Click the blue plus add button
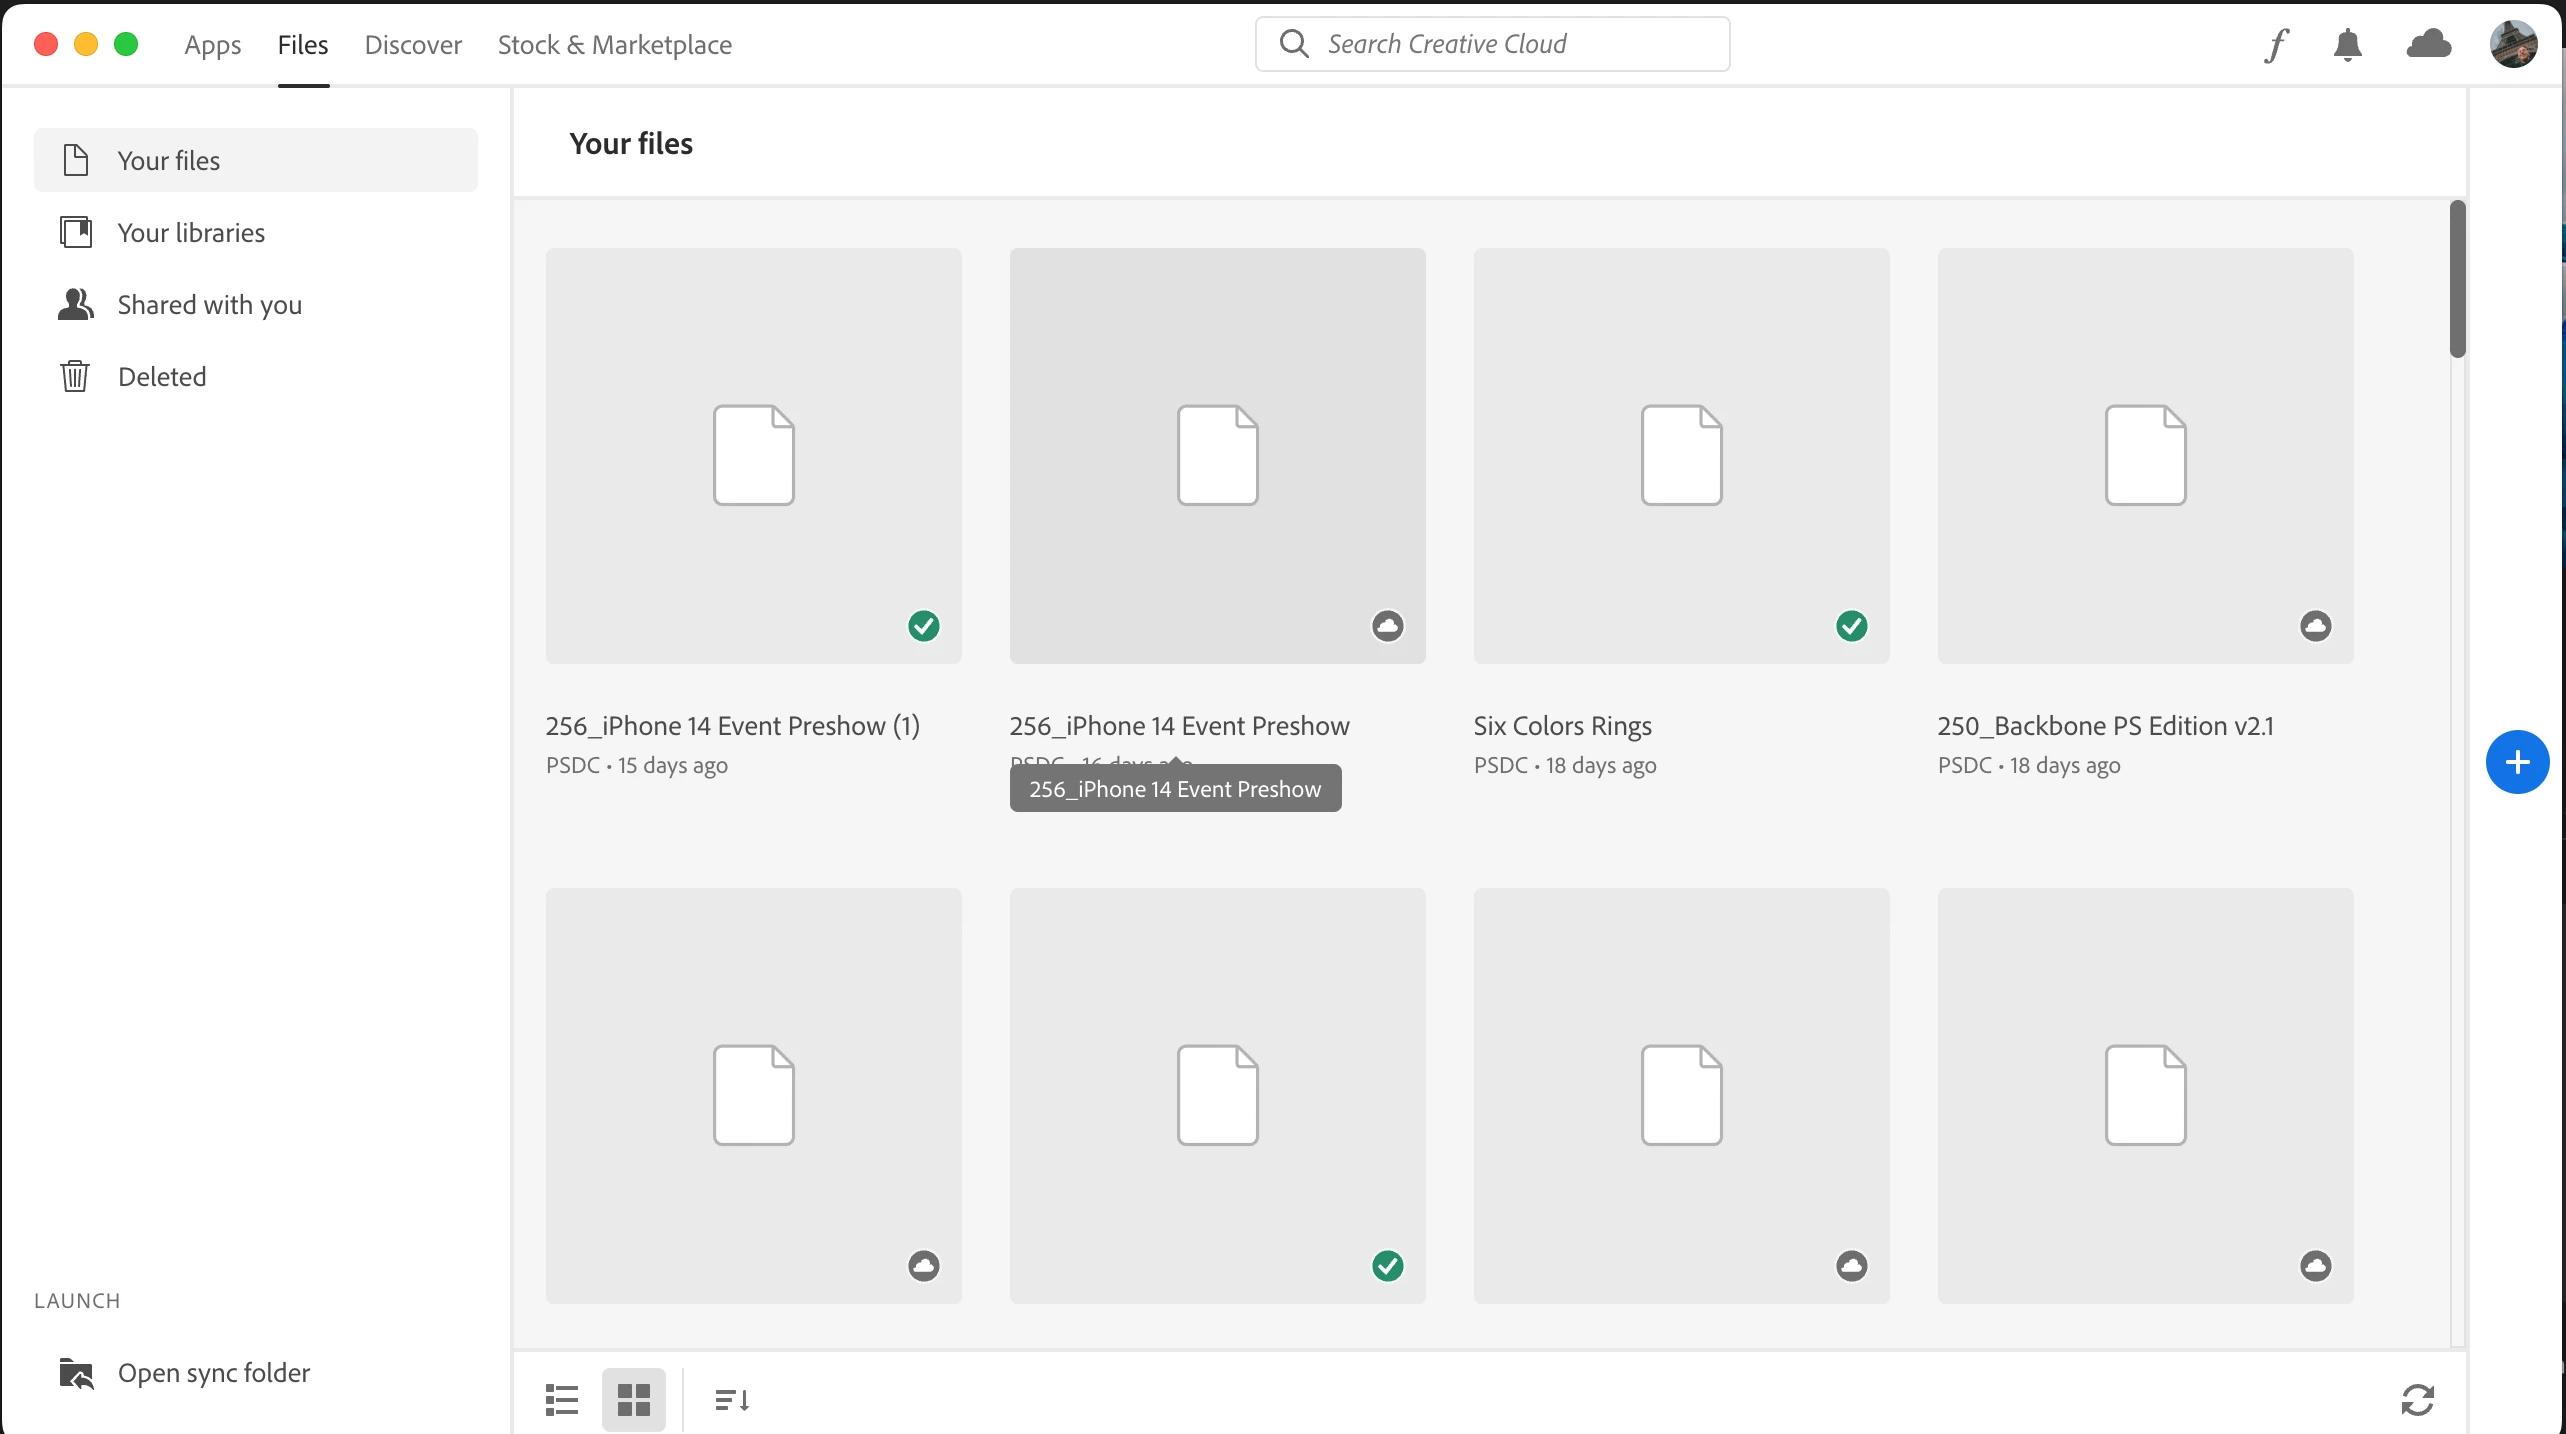2566x1434 pixels. point(2516,762)
